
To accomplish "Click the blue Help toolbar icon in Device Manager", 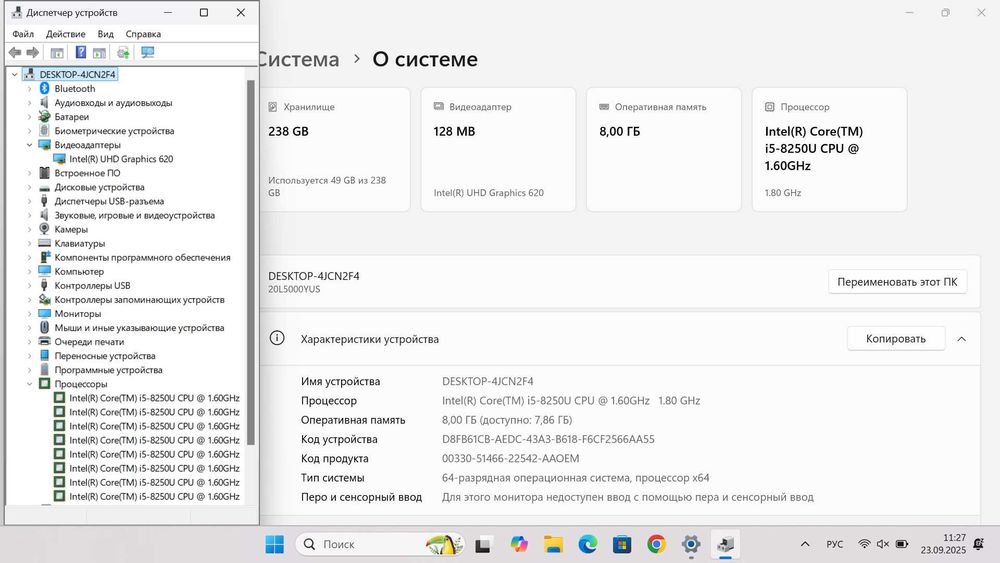I will click(80, 52).
